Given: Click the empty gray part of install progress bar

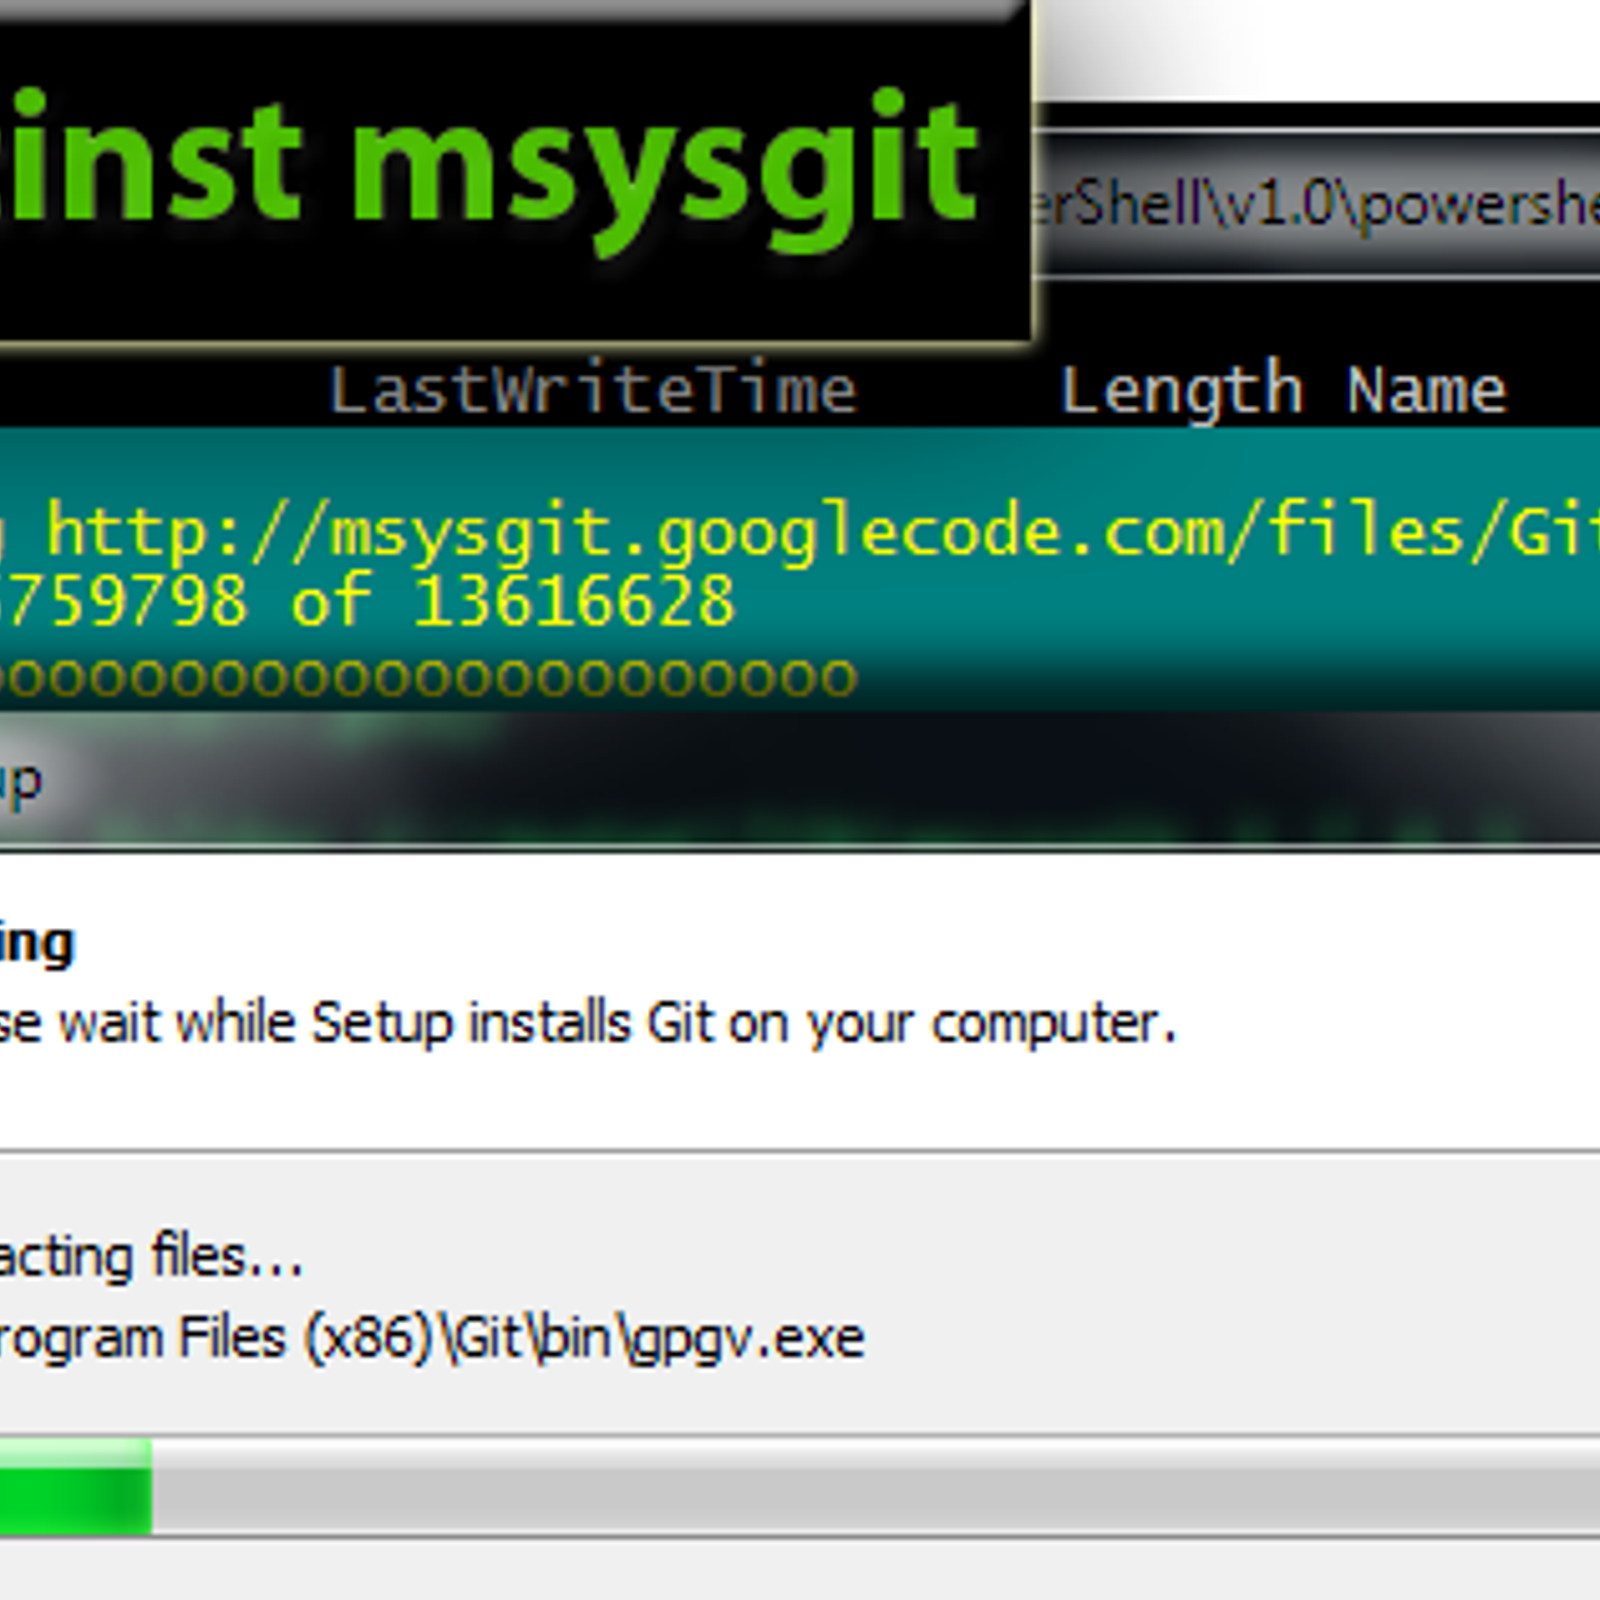Looking at the screenshot, I should 875,1487.
